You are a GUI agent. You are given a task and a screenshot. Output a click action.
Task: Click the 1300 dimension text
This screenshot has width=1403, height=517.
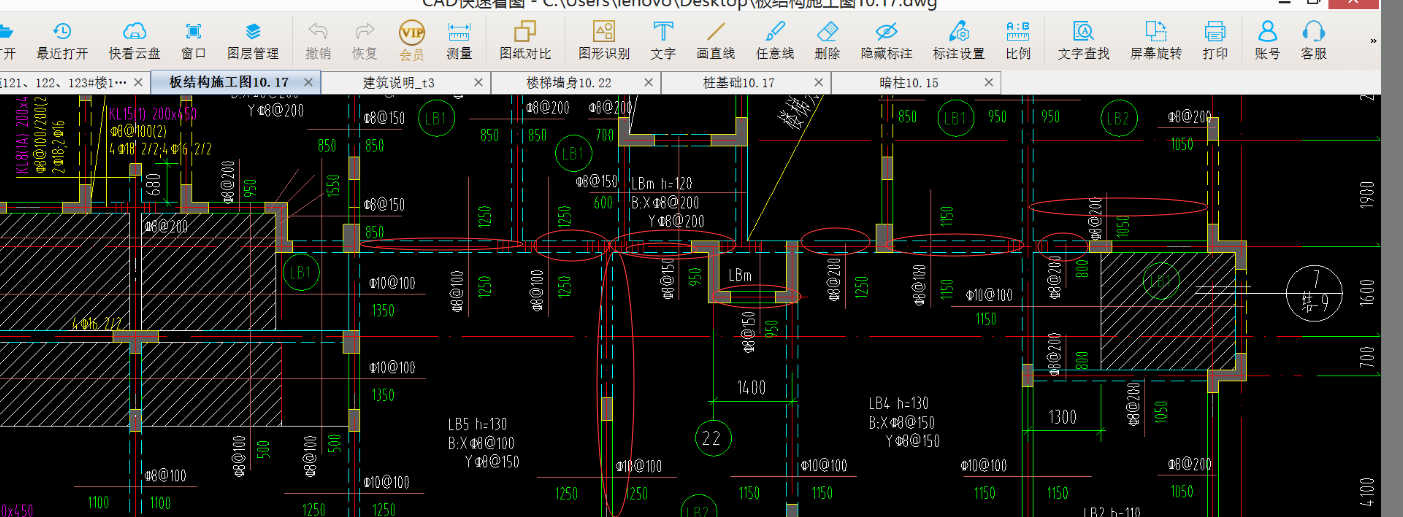(x=1063, y=416)
